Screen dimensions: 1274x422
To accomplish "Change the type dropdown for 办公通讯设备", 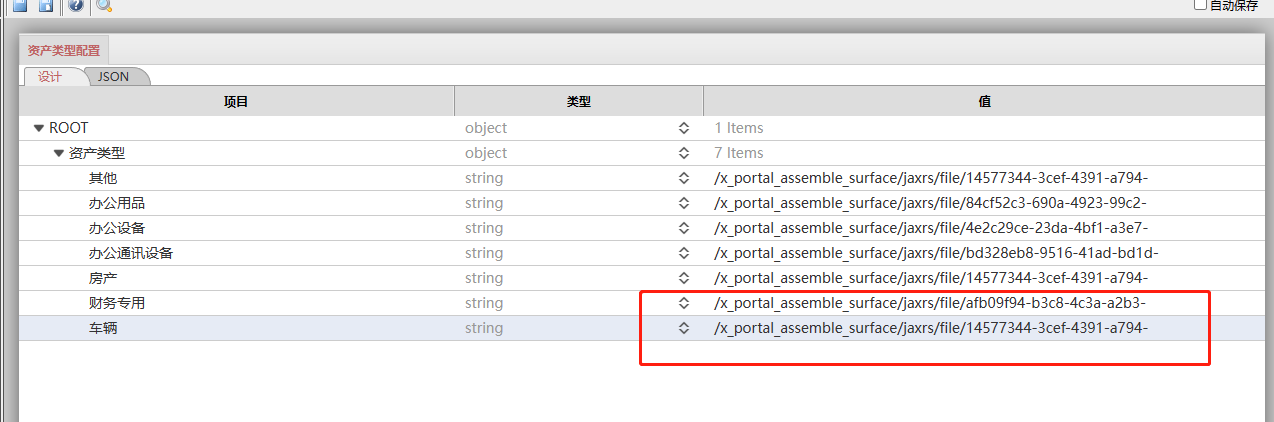I will coord(684,253).
